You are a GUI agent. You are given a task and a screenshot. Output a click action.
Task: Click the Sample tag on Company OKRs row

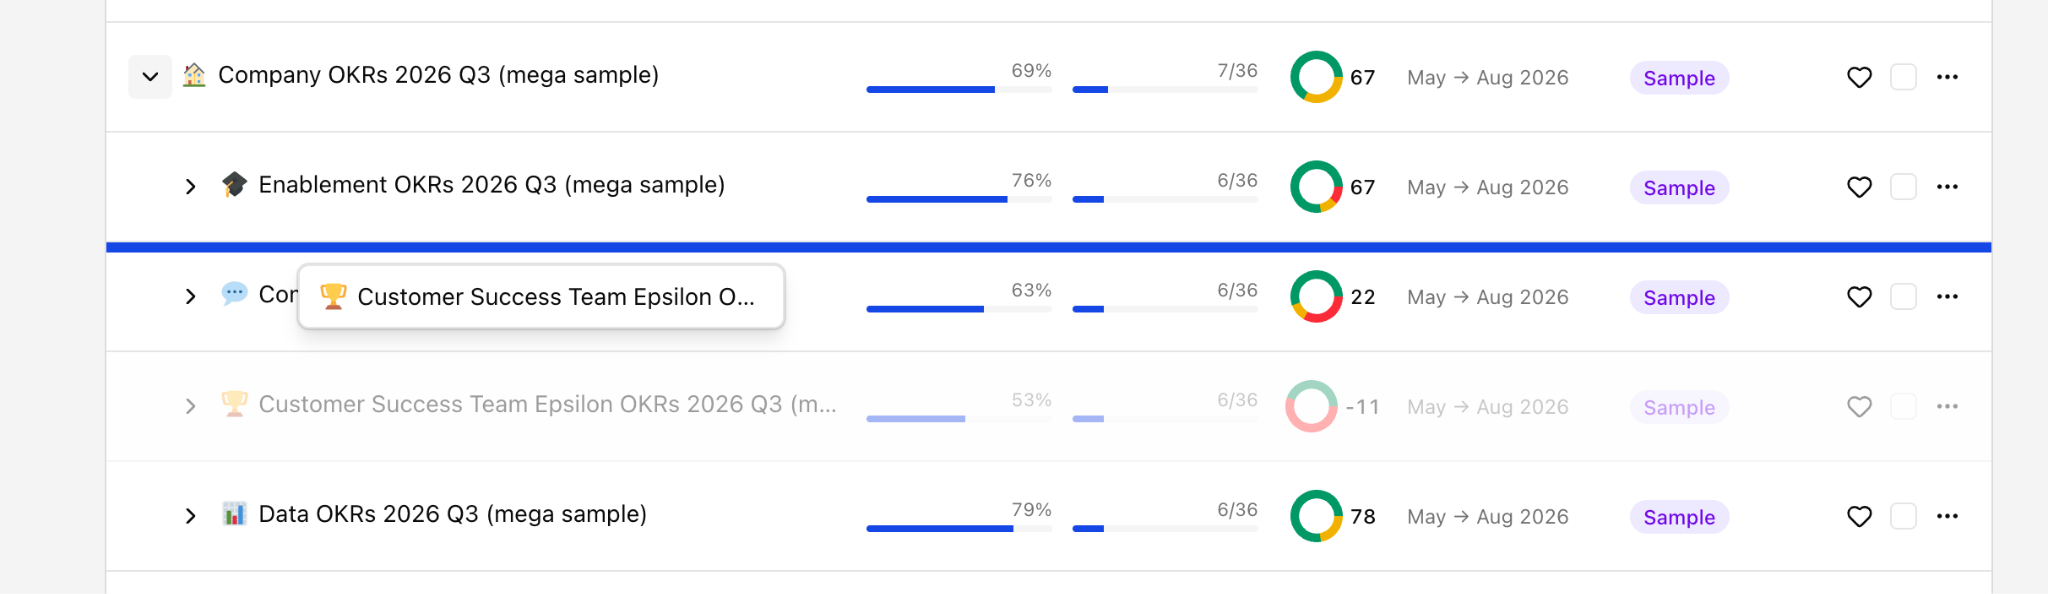click(x=1679, y=78)
